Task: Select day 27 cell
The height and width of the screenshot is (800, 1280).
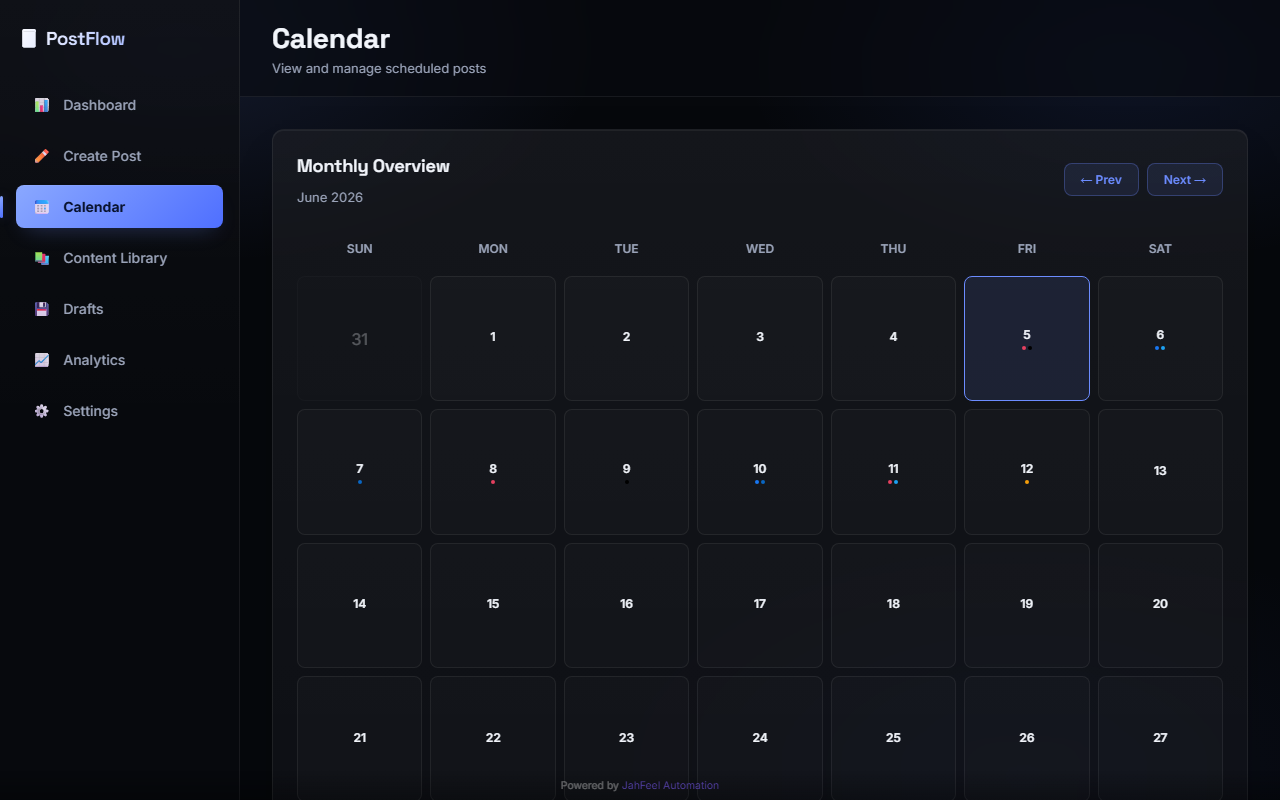Action: tap(1160, 738)
